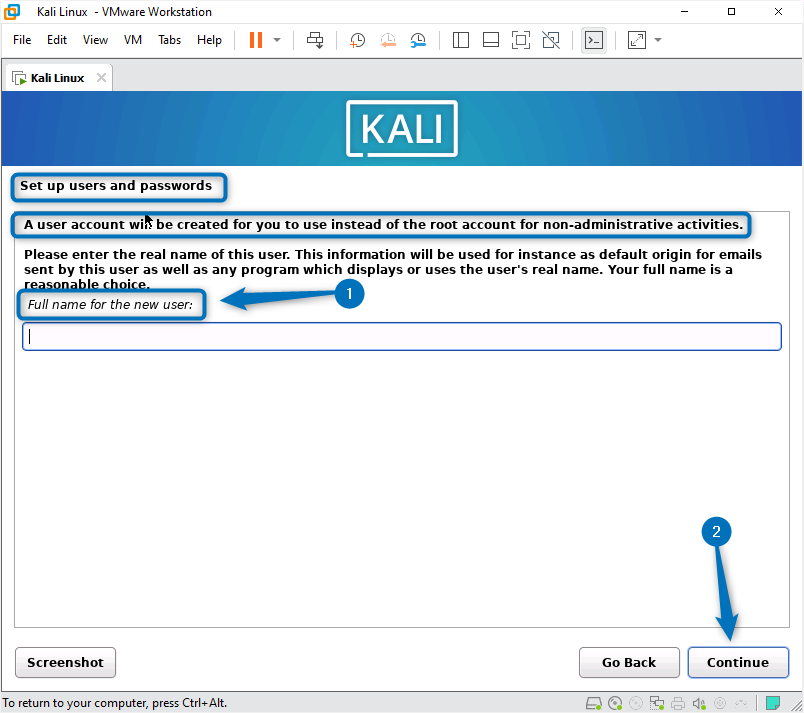The image size is (804, 713).
Task: Click the full name input field
Action: [400, 336]
